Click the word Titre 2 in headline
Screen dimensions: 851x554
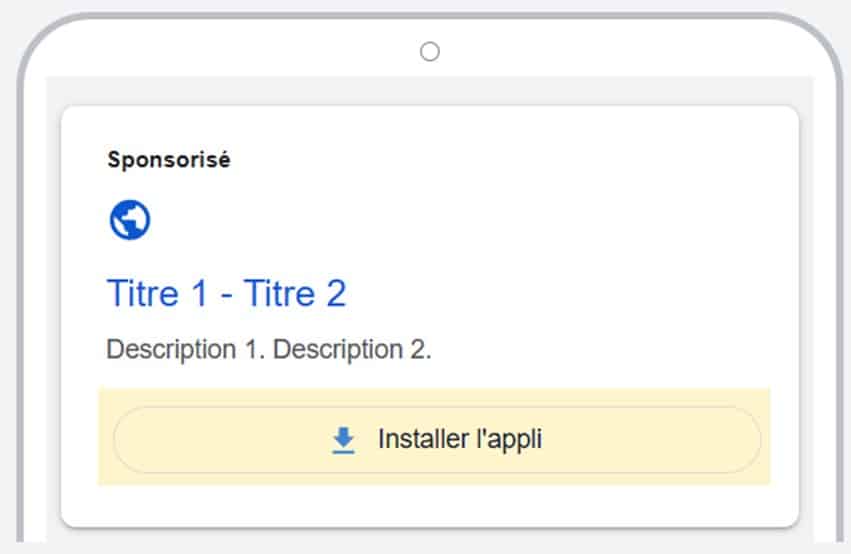click(x=295, y=293)
